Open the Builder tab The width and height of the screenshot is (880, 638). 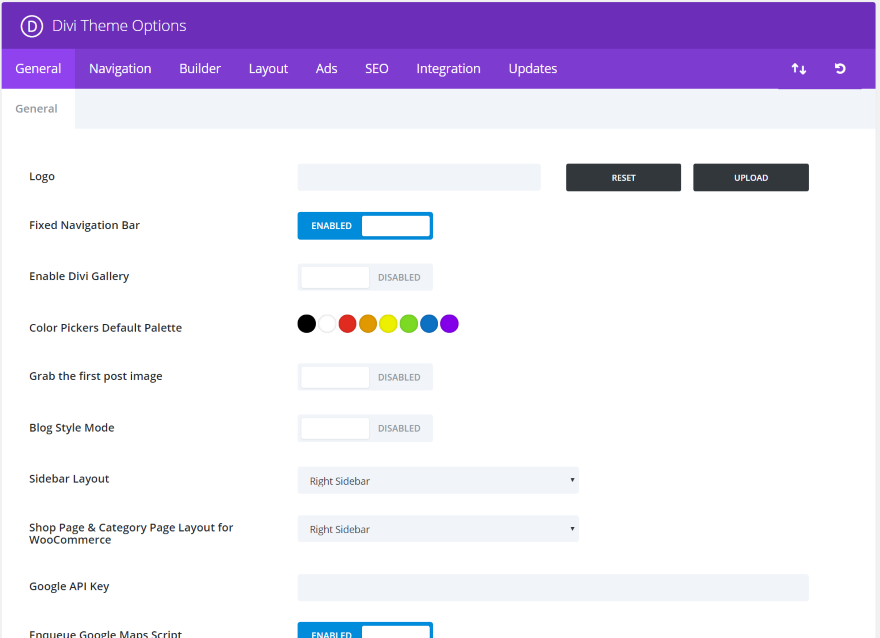(x=200, y=69)
